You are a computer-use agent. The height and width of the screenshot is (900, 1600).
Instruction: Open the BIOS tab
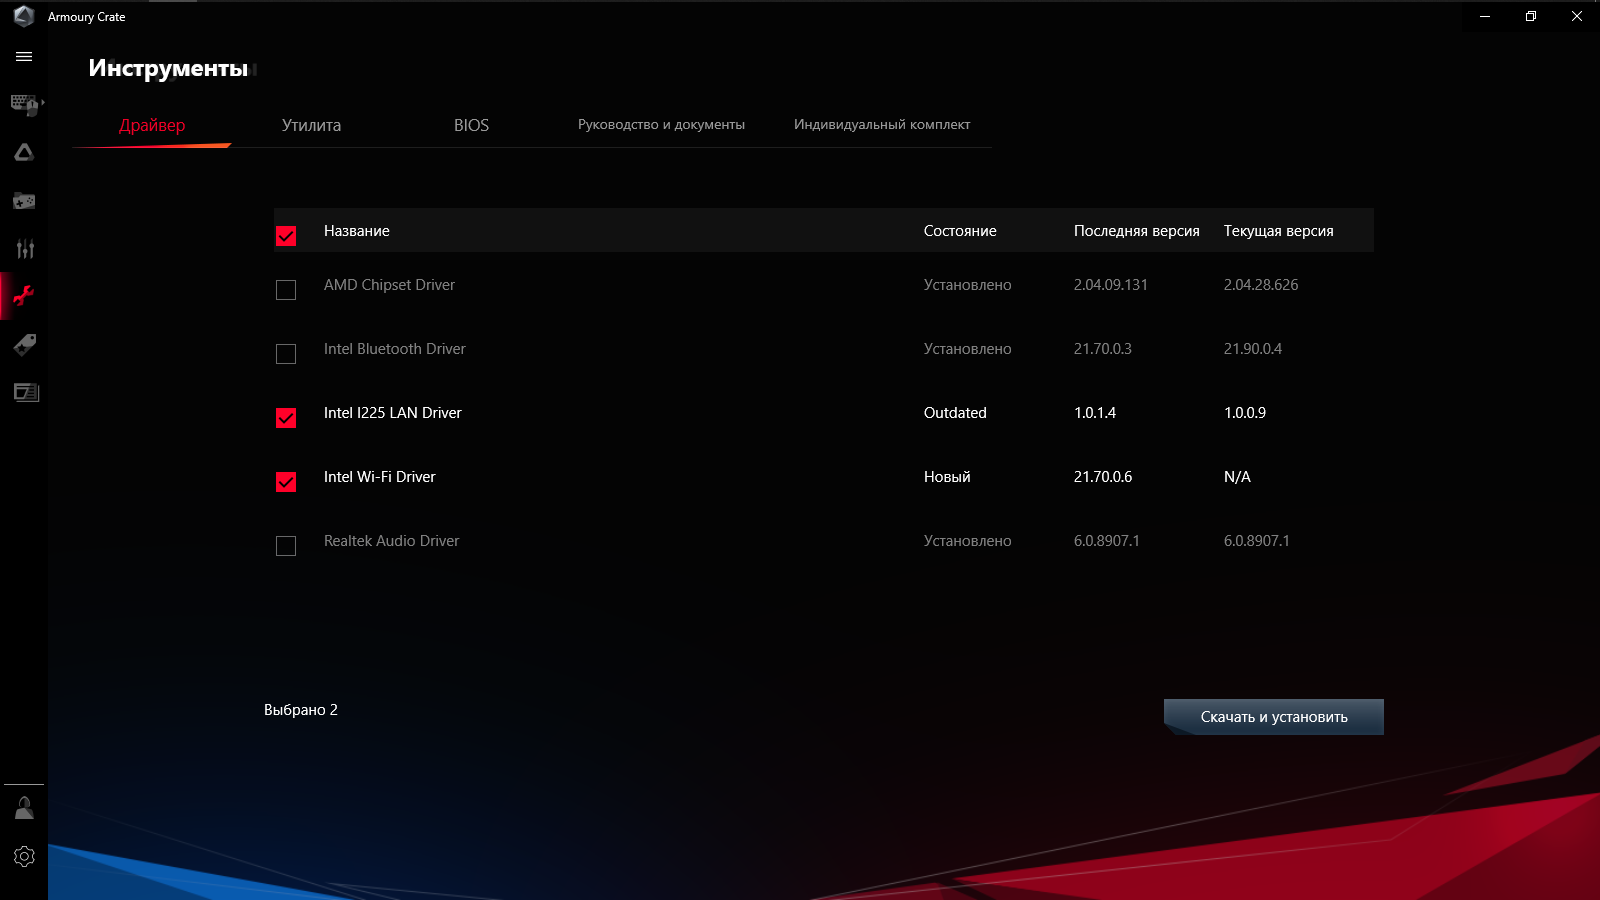(x=471, y=125)
